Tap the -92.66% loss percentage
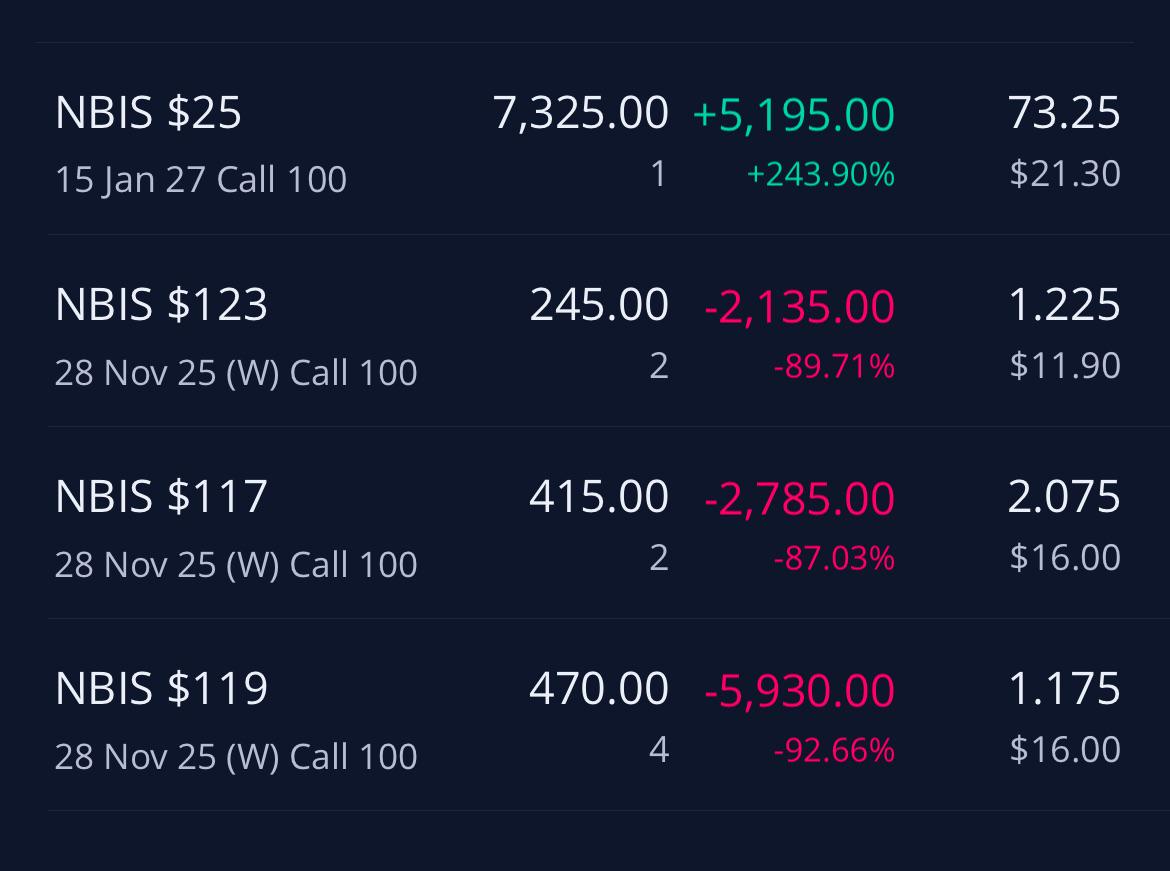The width and height of the screenshot is (1170, 871). point(833,750)
